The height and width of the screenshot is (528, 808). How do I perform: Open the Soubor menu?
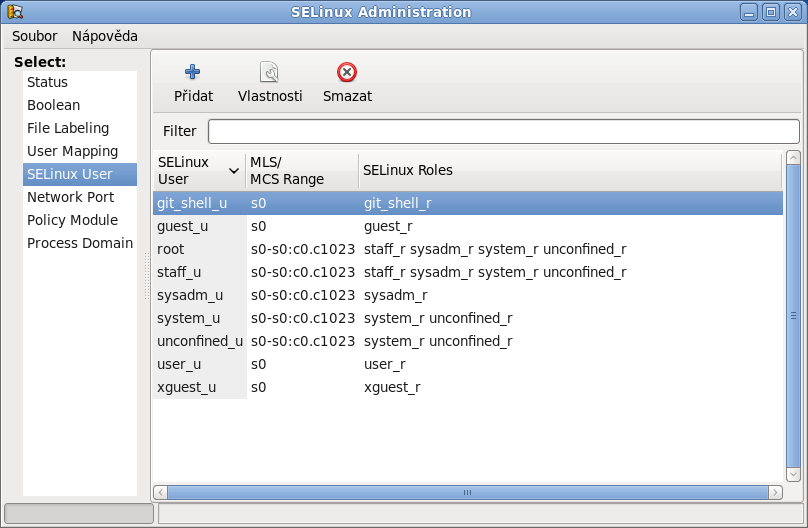point(35,36)
